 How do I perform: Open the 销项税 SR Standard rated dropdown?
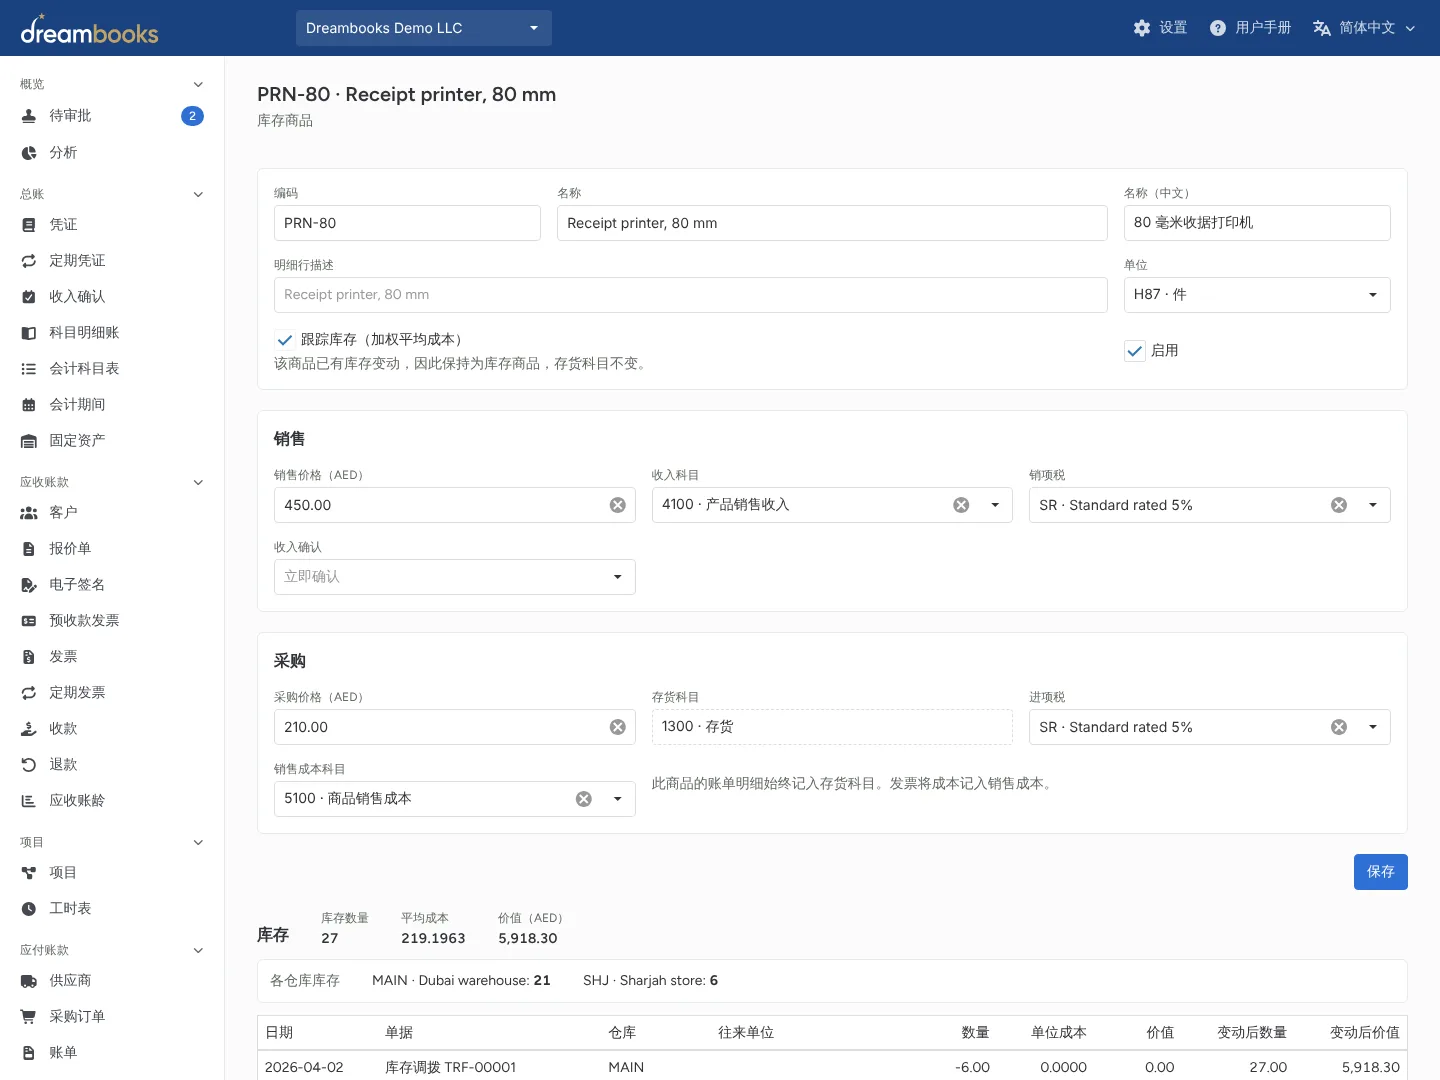coord(1373,505)
